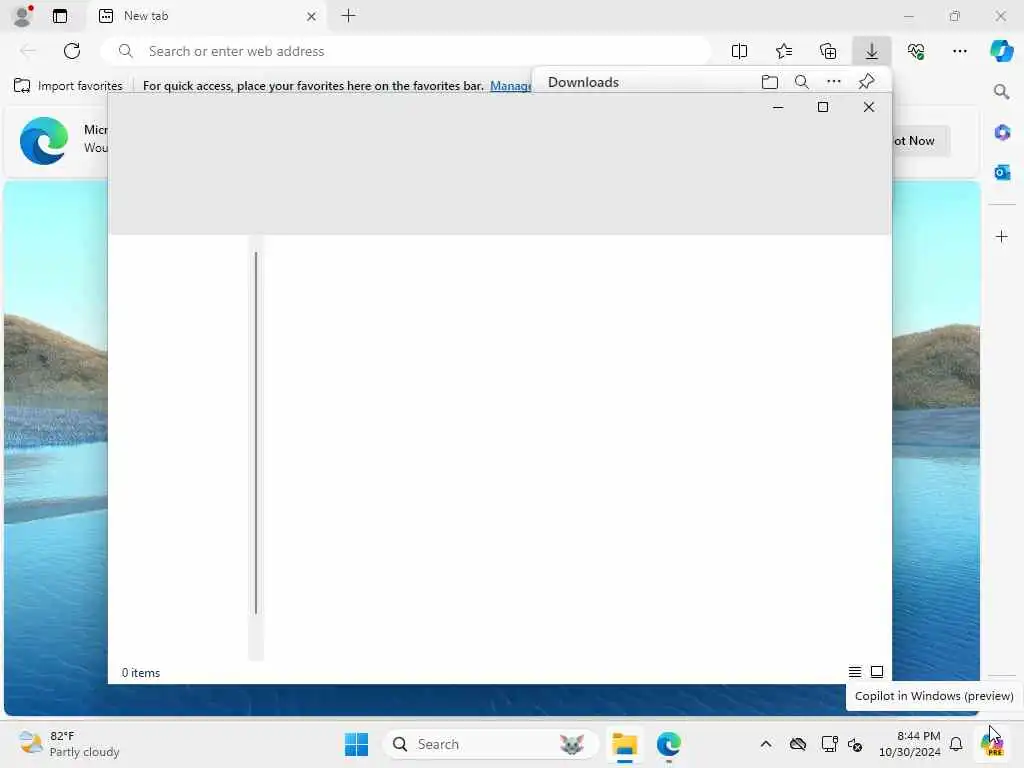Viewport: 1024px width, 768px height.
Task: Add a new browser tab
Action: click(x=349, y=16)
